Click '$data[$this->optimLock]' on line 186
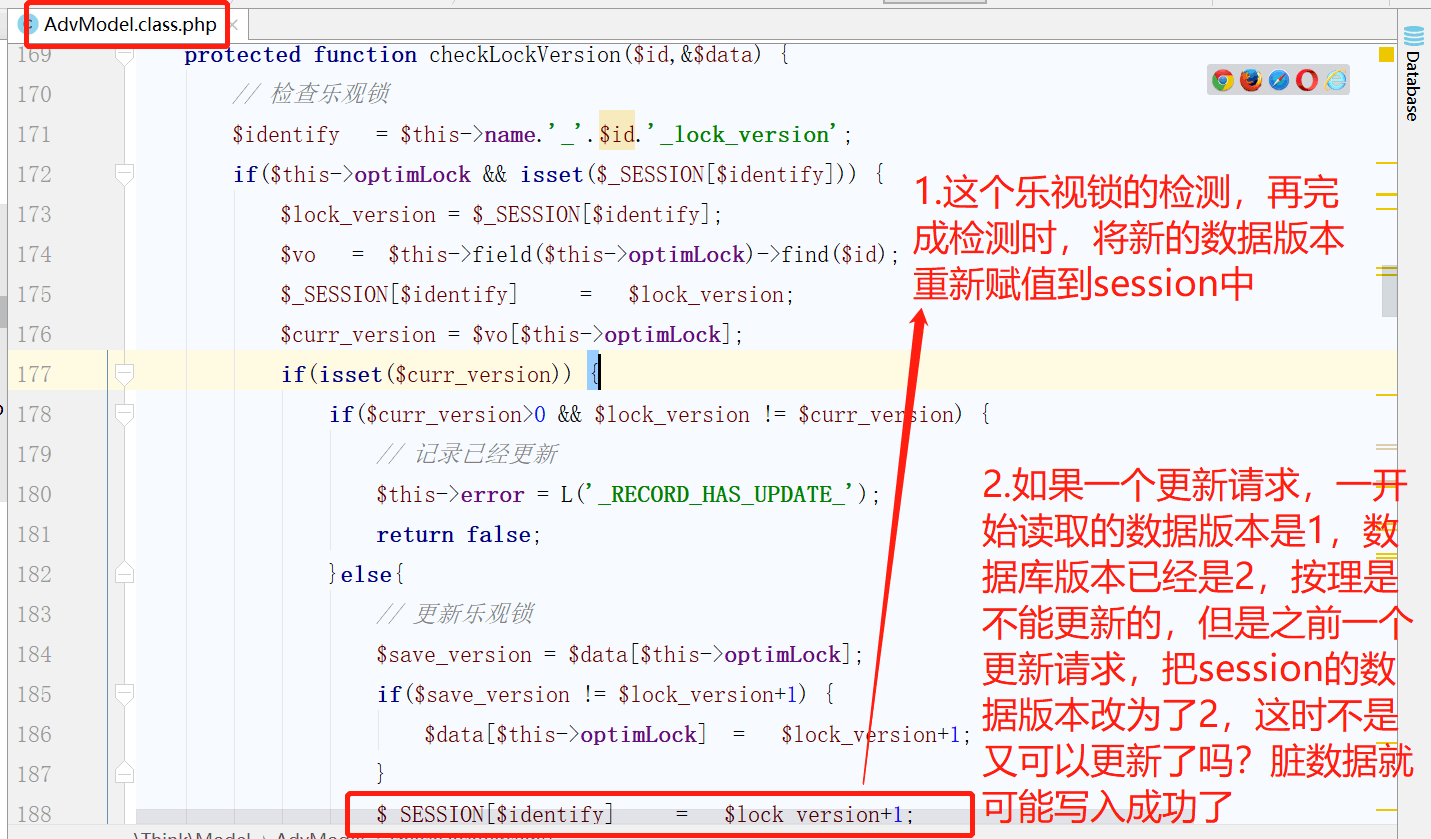Viewport: 1431px width, 839px height. tap(565, 734)
